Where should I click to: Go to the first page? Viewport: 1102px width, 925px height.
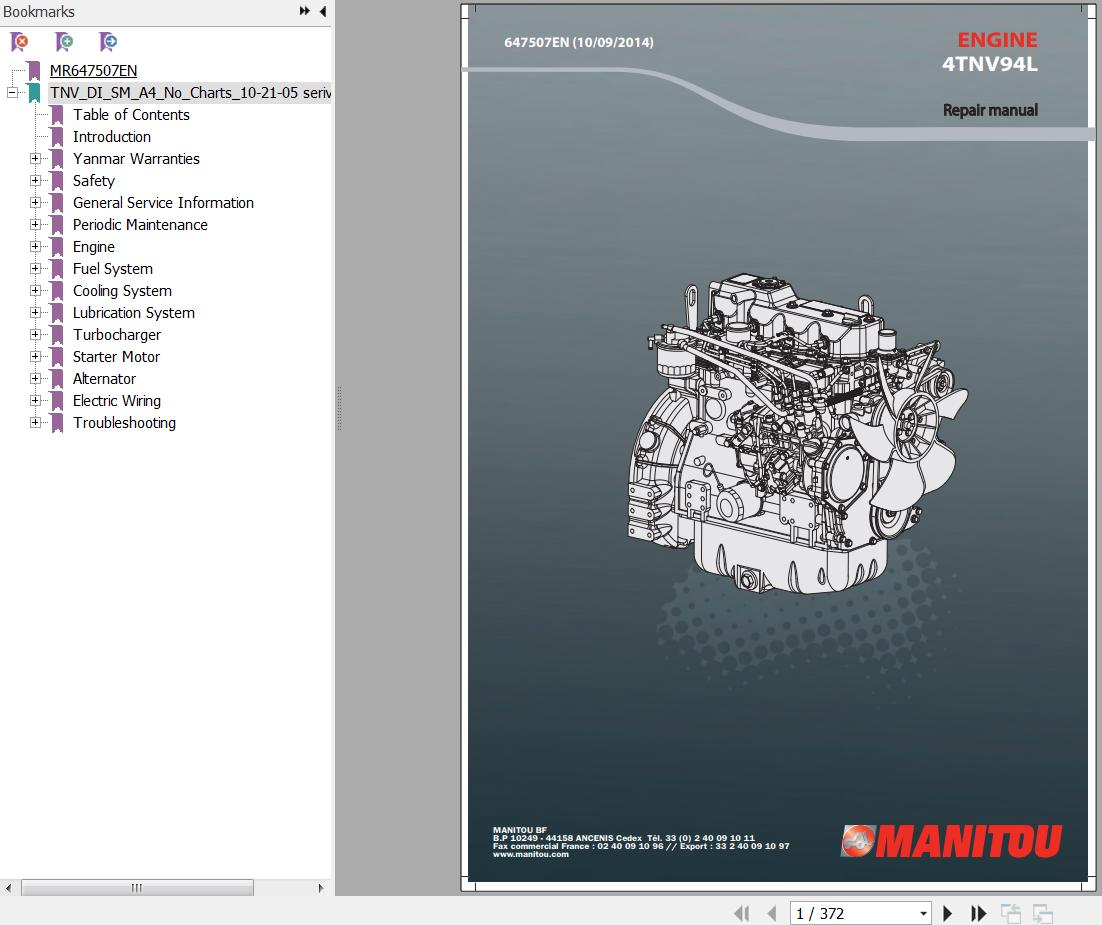[x=741, y=913]
